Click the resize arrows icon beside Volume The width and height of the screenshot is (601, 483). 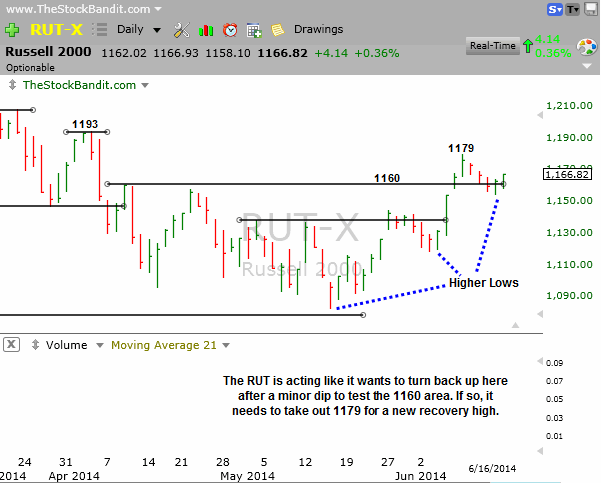click(35, 344)
